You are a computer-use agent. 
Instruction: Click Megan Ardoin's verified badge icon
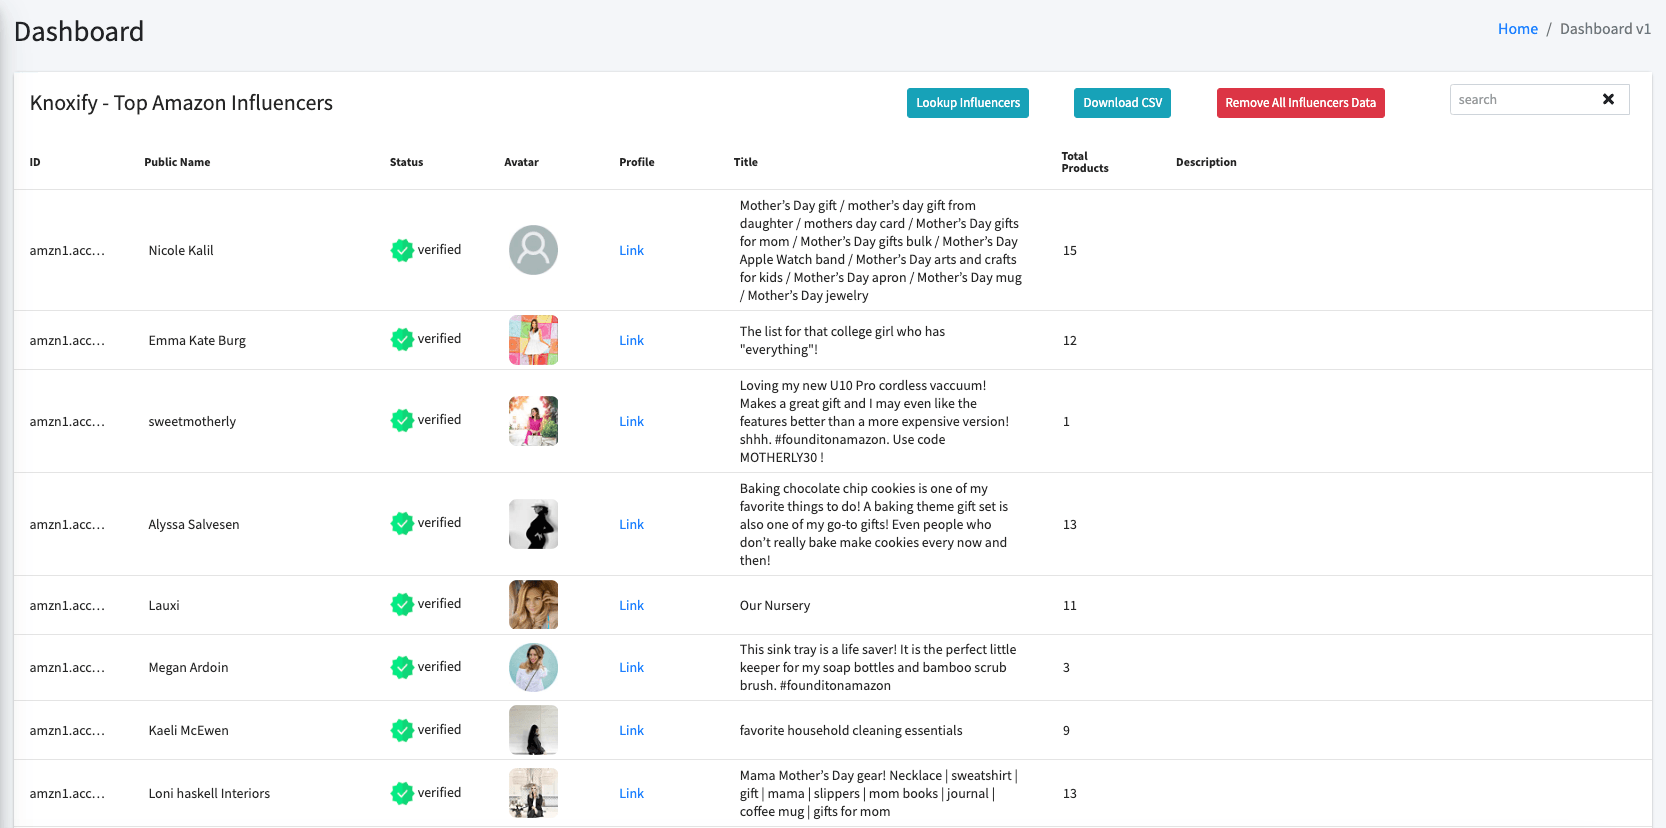[x=402, y=667]
